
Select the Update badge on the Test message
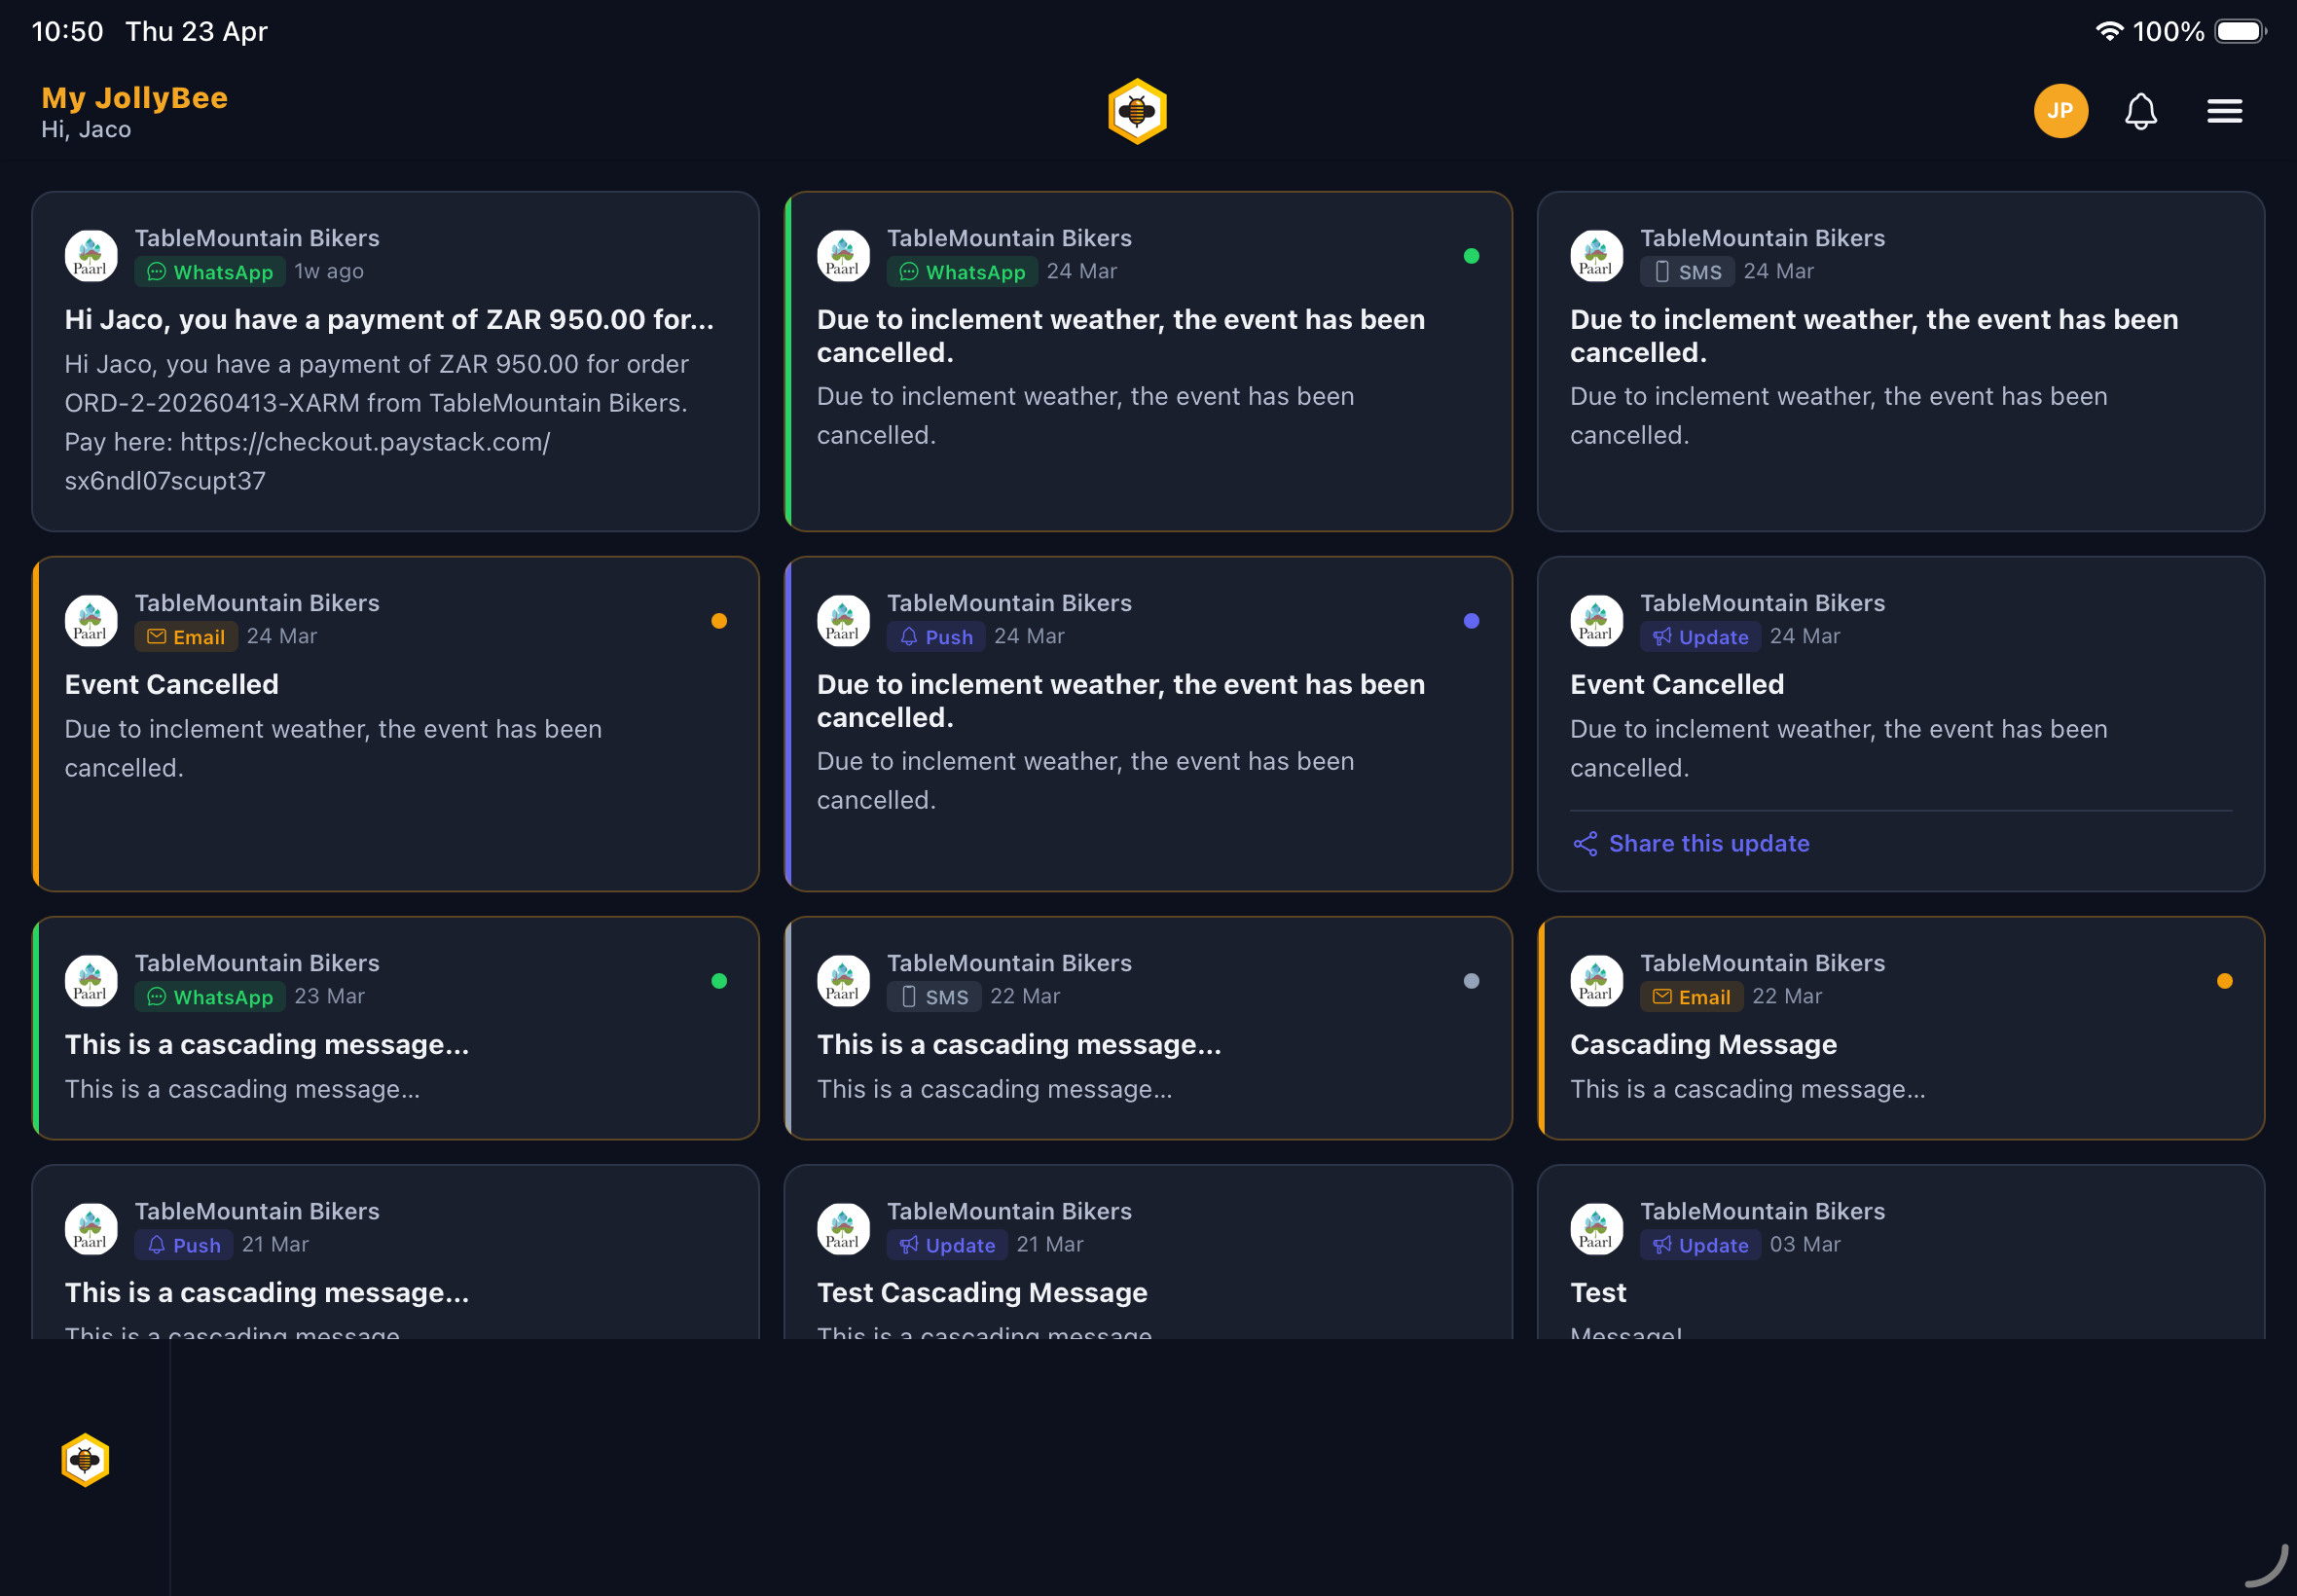pyautogui.click(x=1698, y=1245)
